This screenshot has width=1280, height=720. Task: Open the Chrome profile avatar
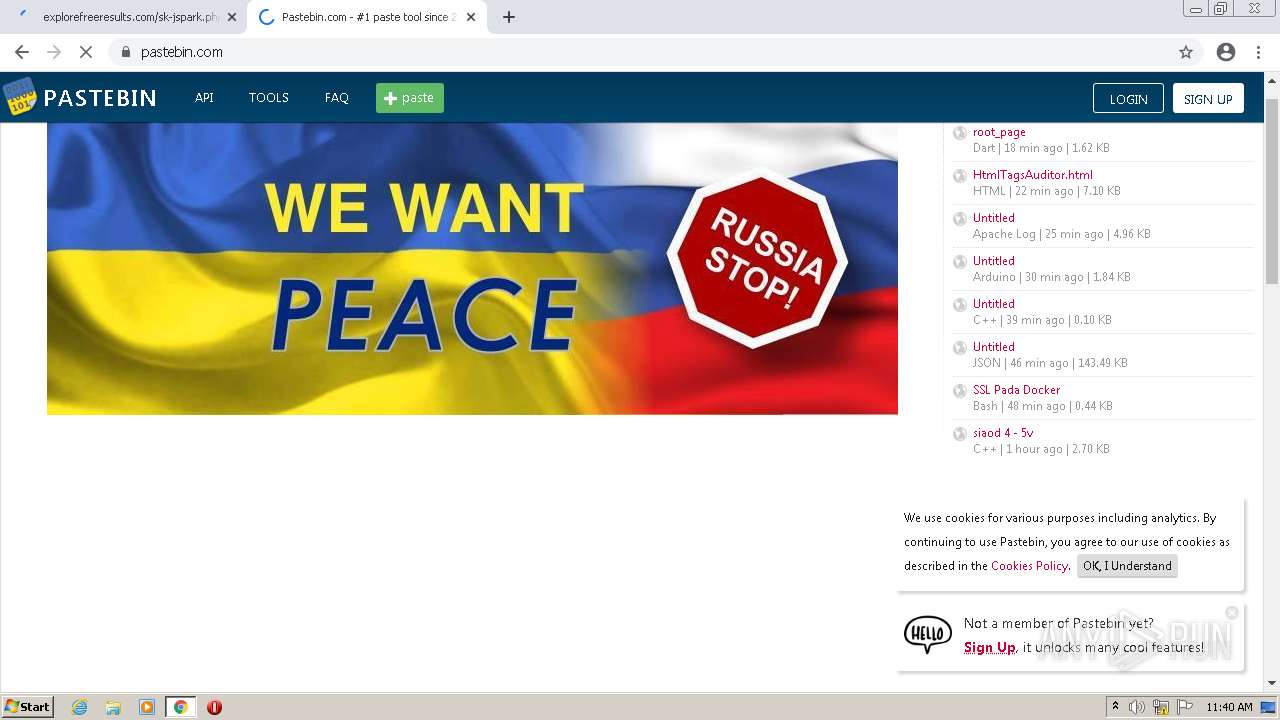tap(1226, 52)
